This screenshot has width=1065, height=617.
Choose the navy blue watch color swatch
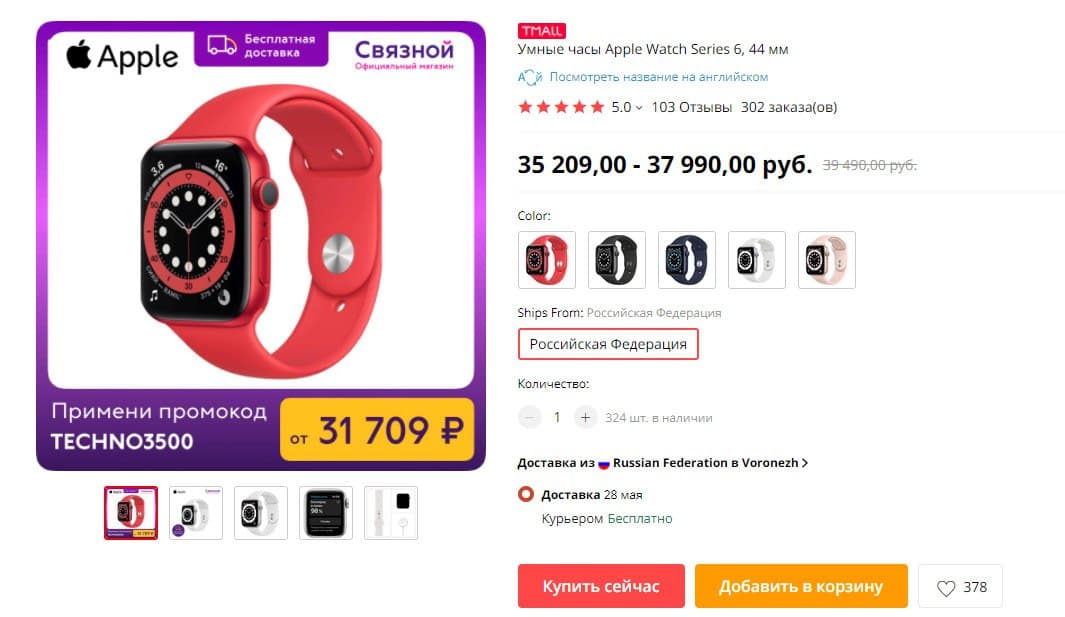point(687,260)
